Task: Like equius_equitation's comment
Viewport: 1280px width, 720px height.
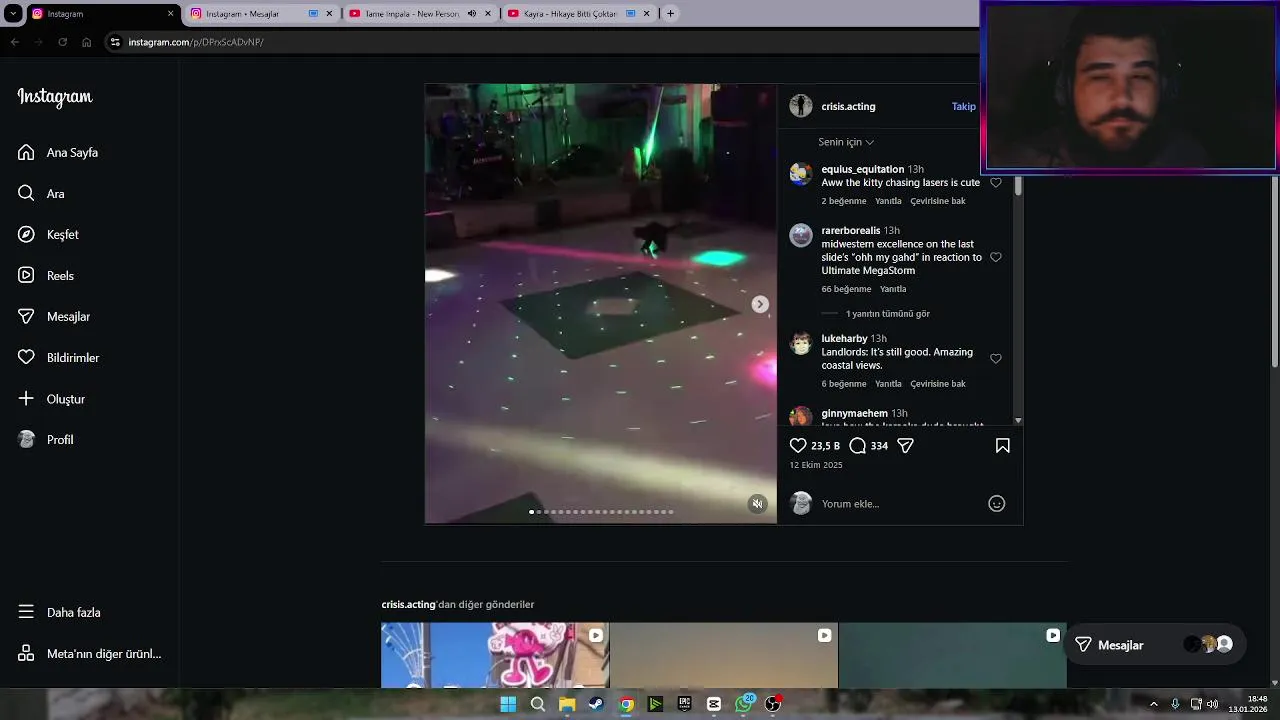Action: [x=995, y=183]
